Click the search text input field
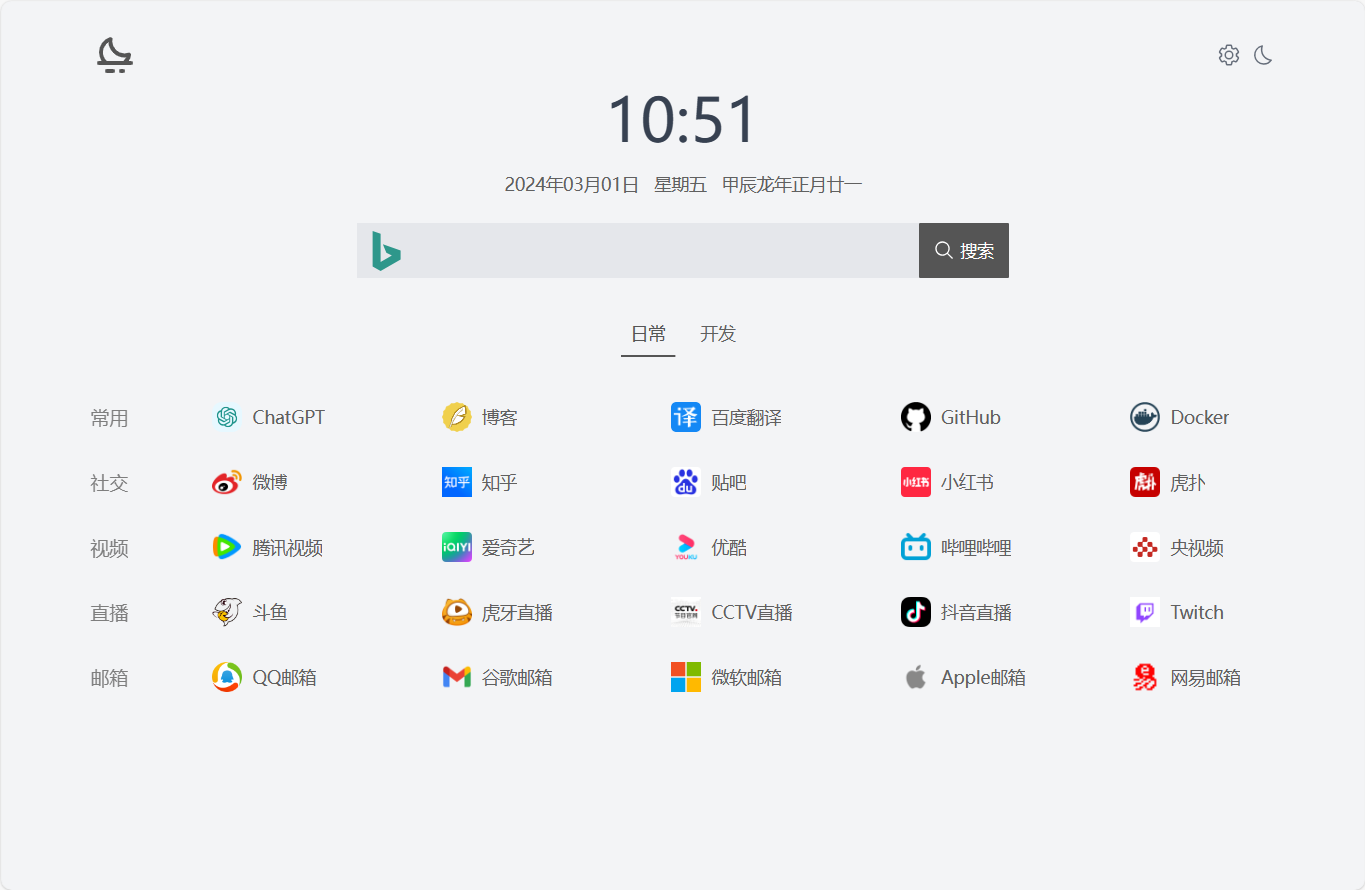This screenshot has width=1365, height=890. 660,251
